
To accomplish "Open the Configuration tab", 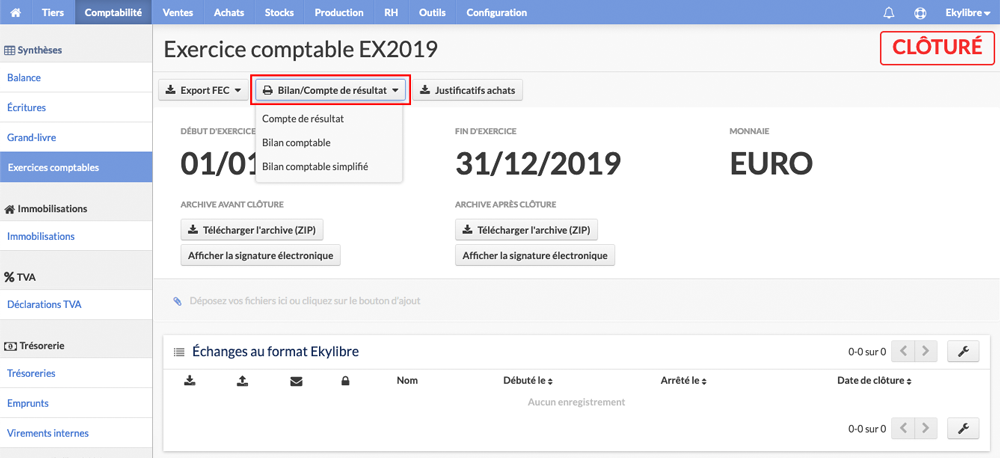I will 497,12.
